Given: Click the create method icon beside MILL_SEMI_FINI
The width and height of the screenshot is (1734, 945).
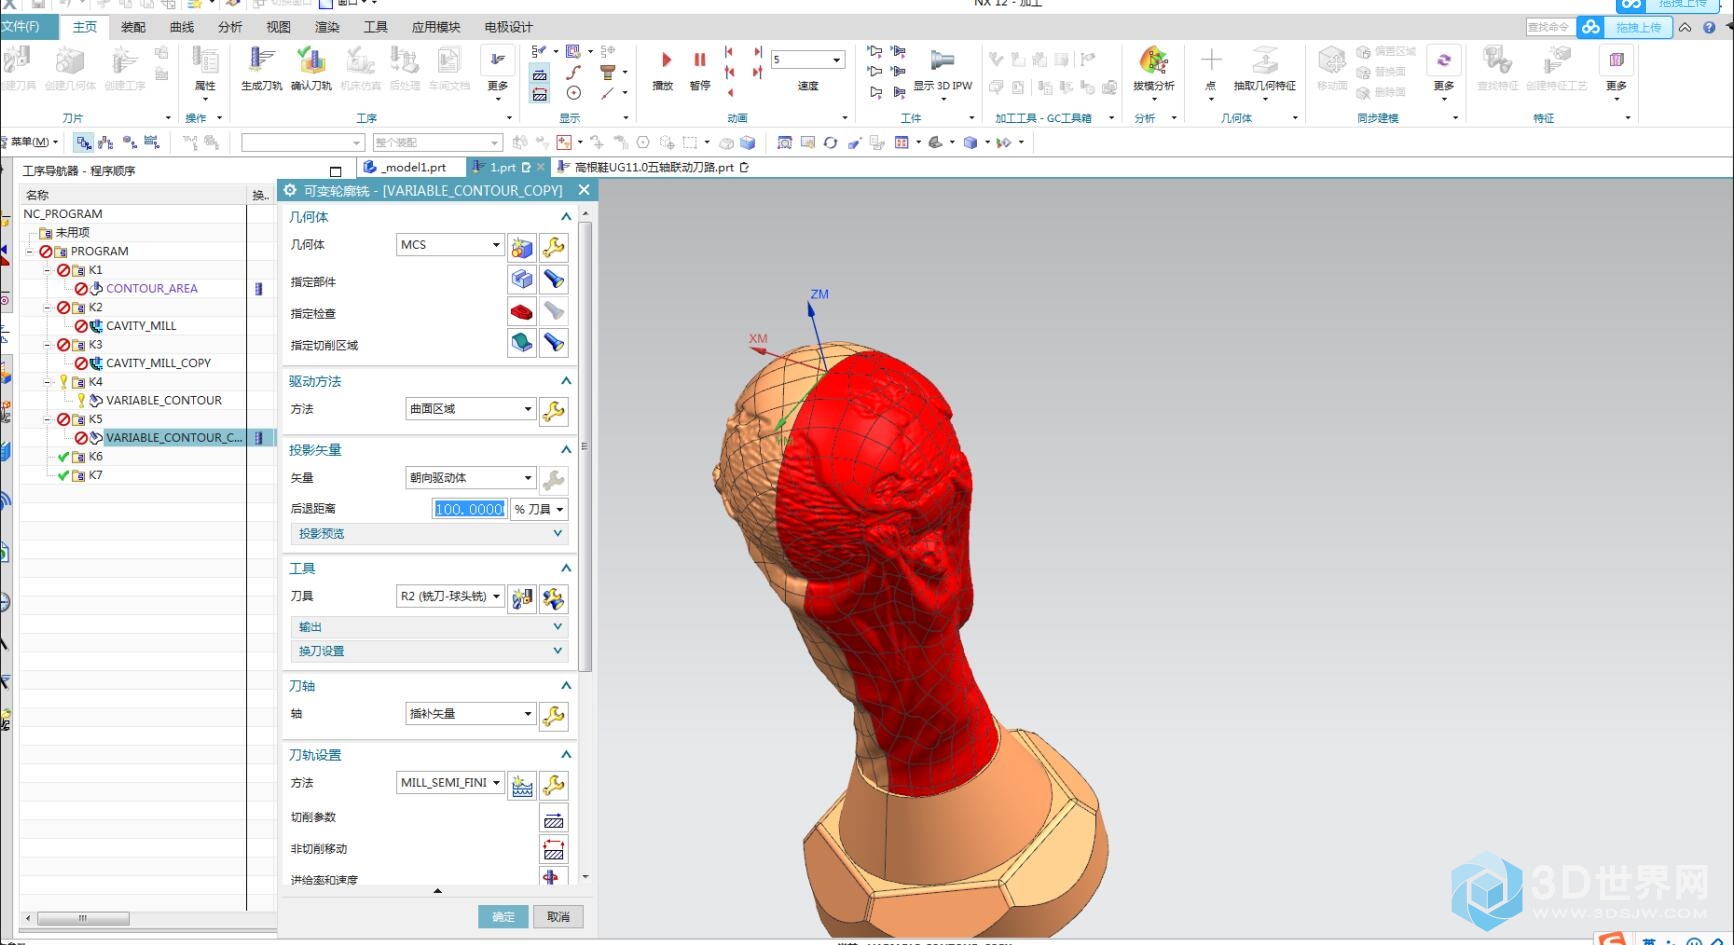Looking at the screenshot, I should [522, 785].
